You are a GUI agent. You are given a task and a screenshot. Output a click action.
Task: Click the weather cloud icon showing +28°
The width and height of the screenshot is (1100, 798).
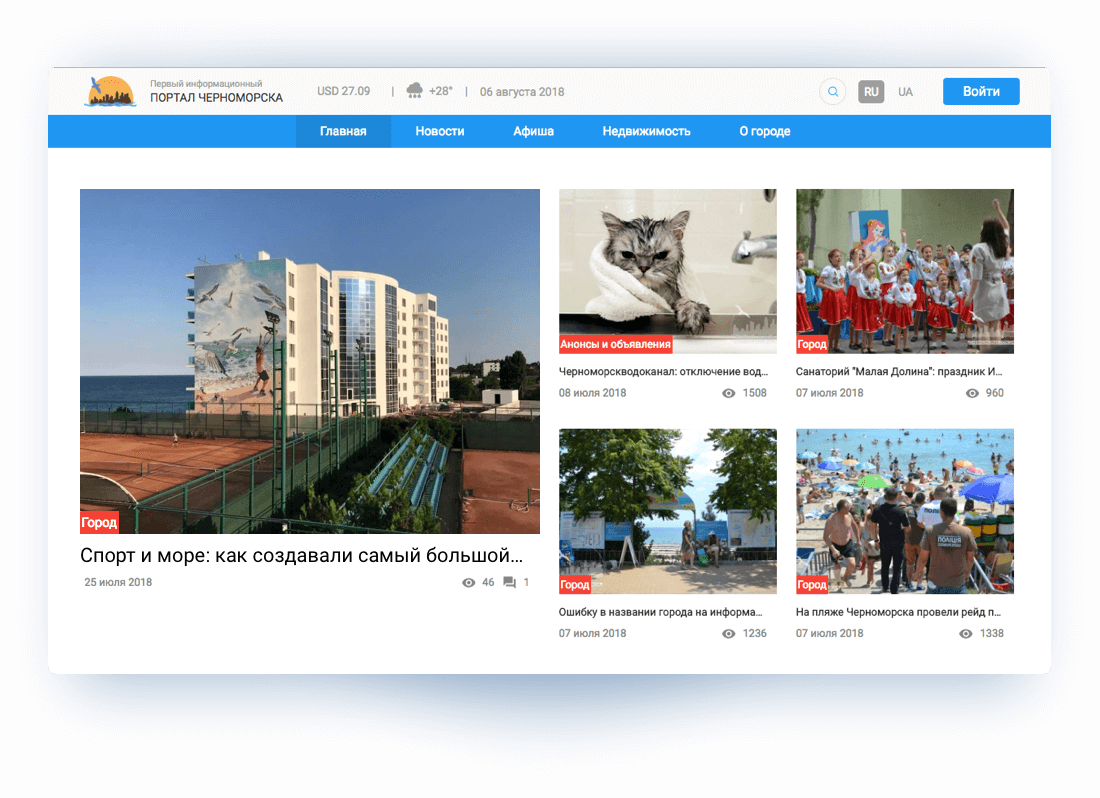[414, 90]
